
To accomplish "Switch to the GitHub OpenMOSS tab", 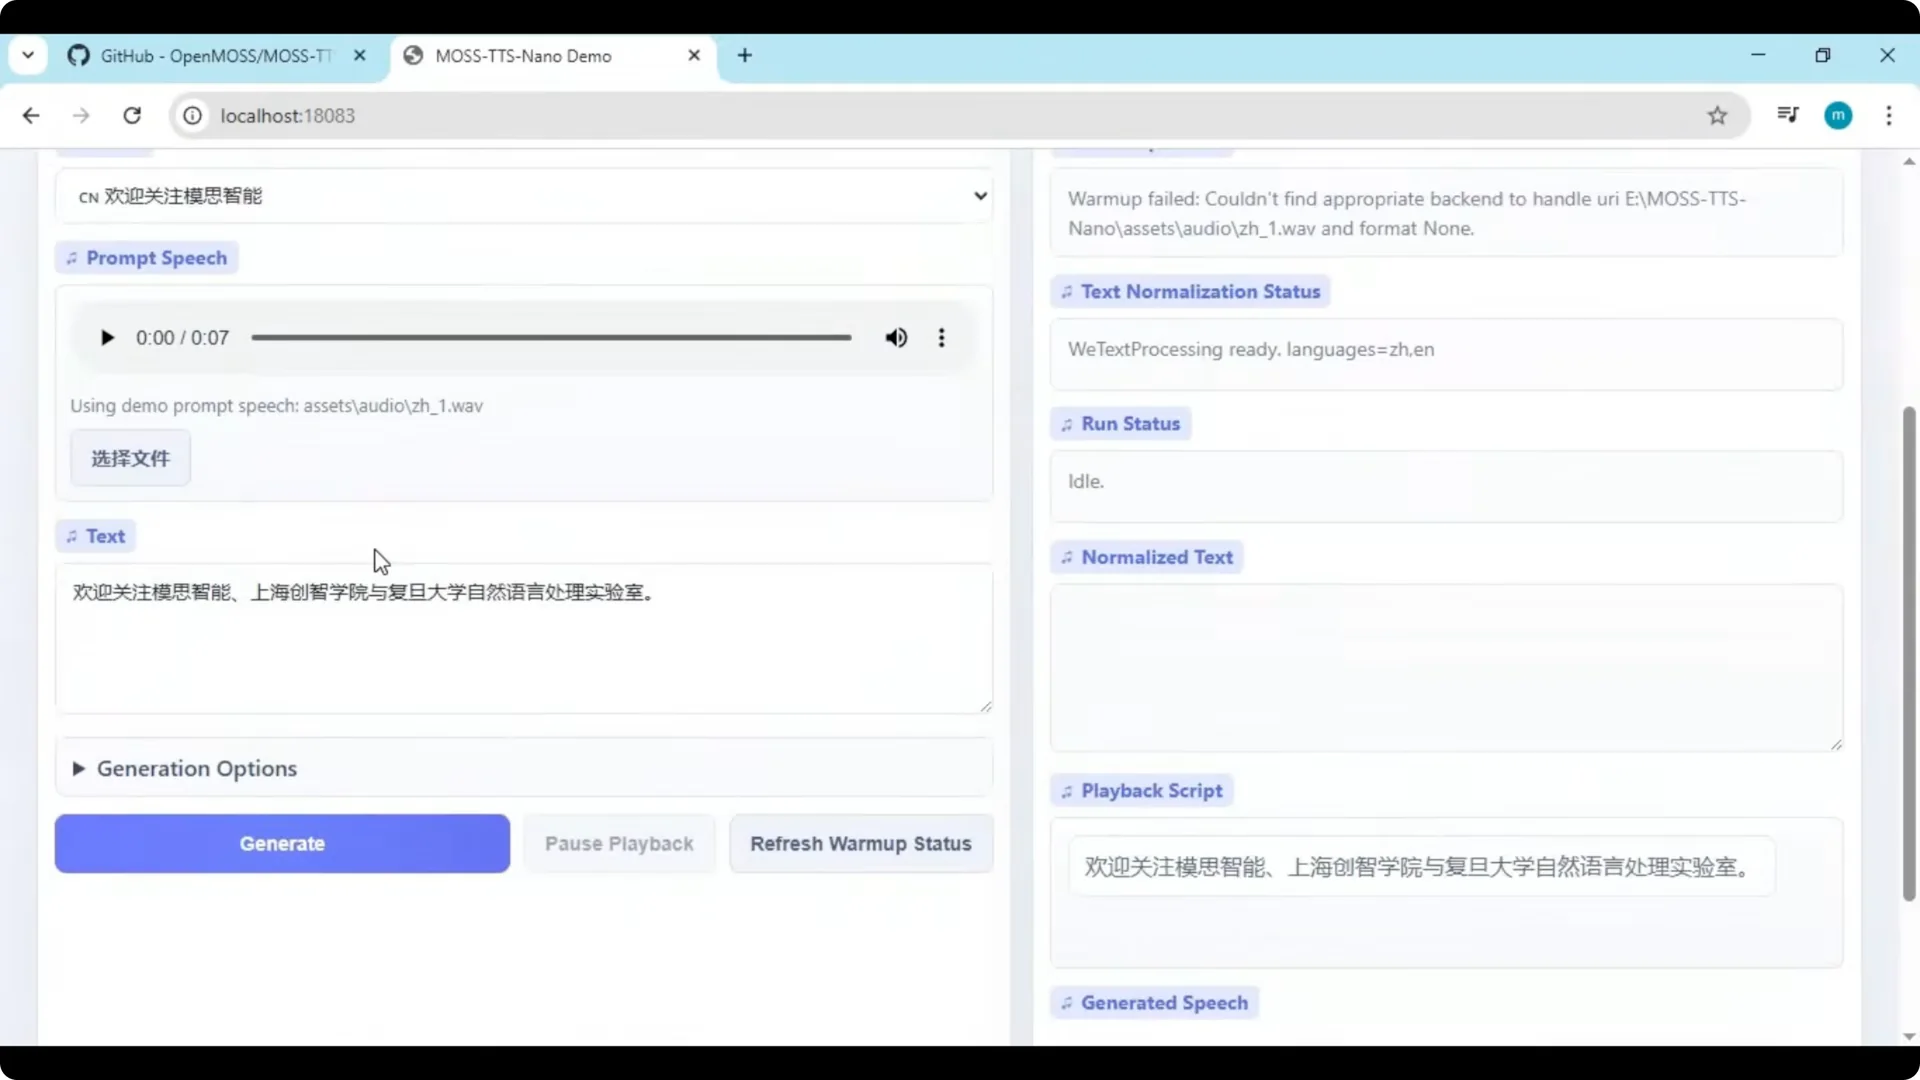I will pyautogui.click(x=215, y=56).
